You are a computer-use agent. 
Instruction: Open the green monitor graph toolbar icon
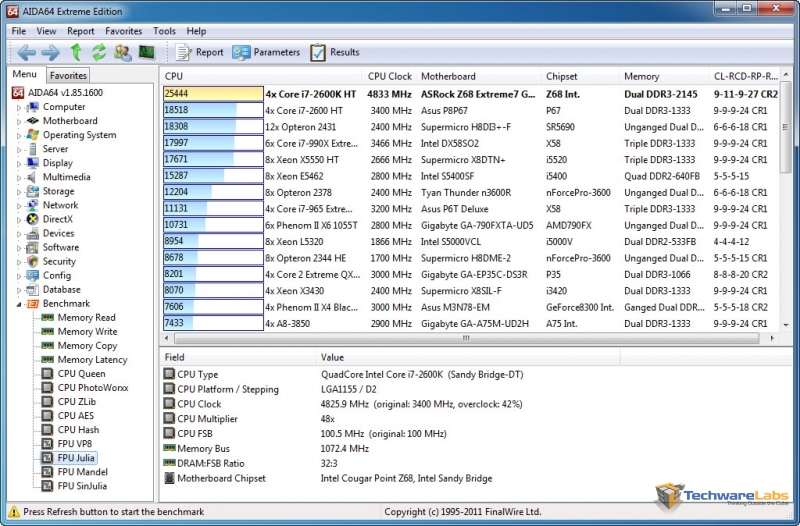point(147,52)
